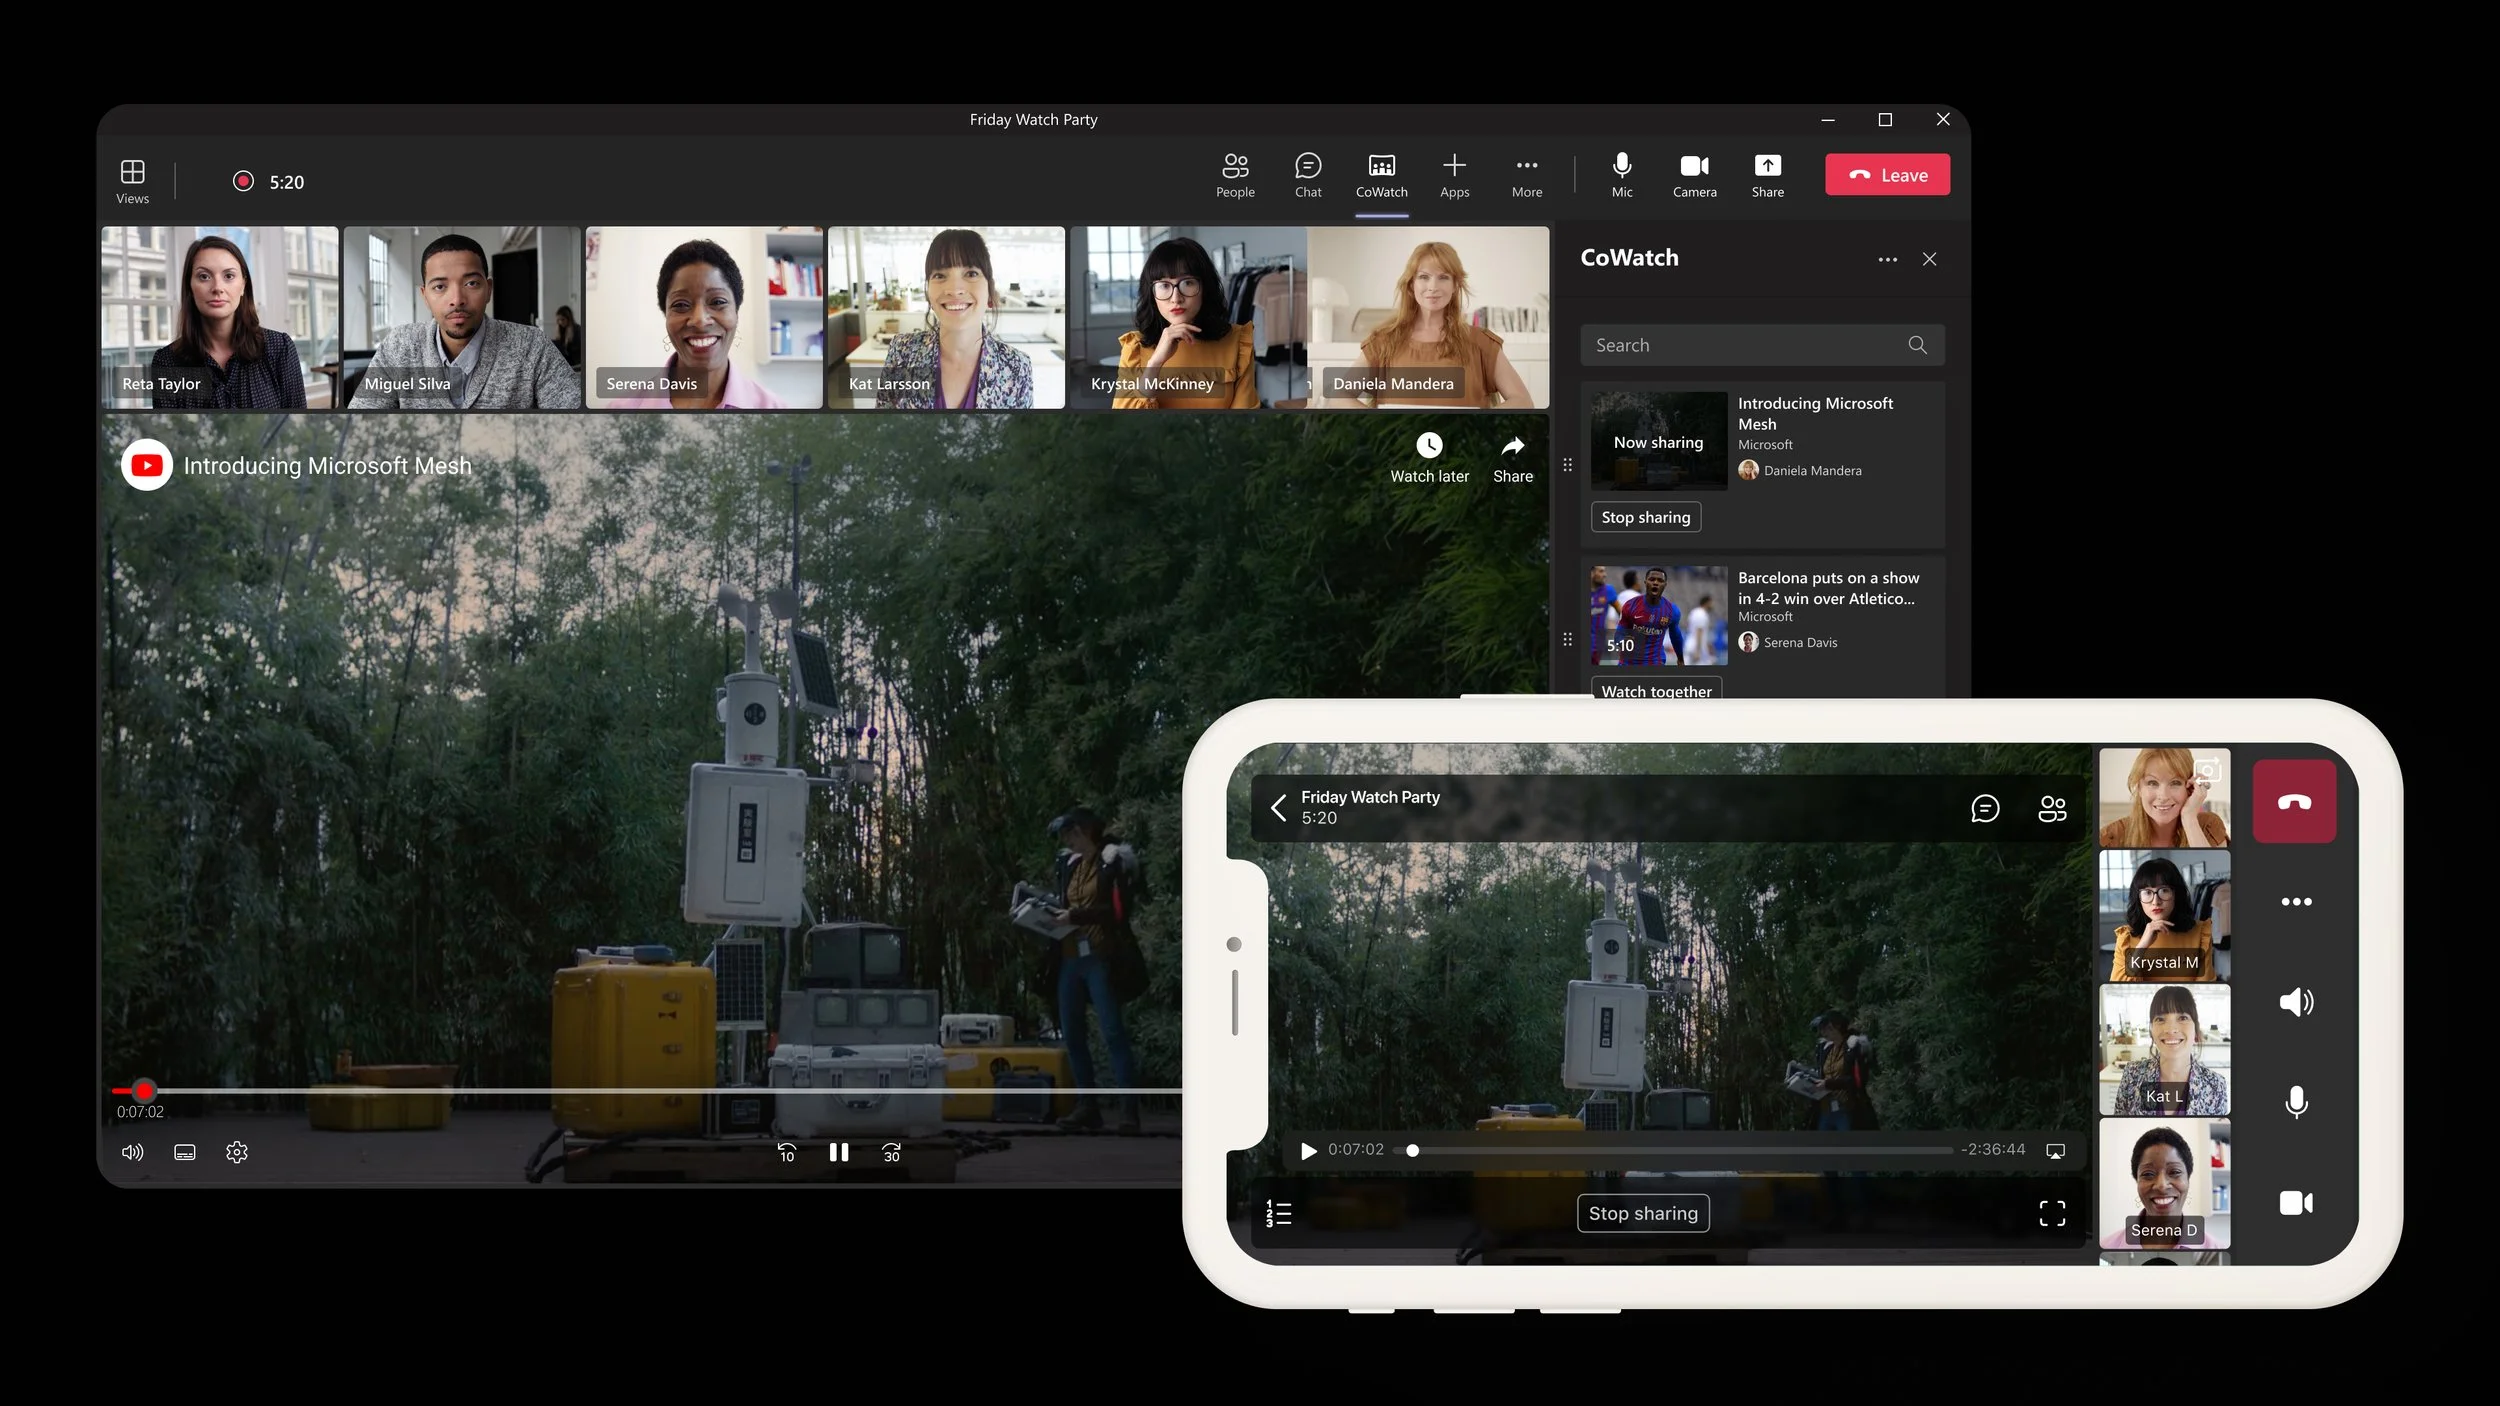Tap Krystal M tile on phone
The height and width of the screenshot is (1406, 2500).
2164,915
